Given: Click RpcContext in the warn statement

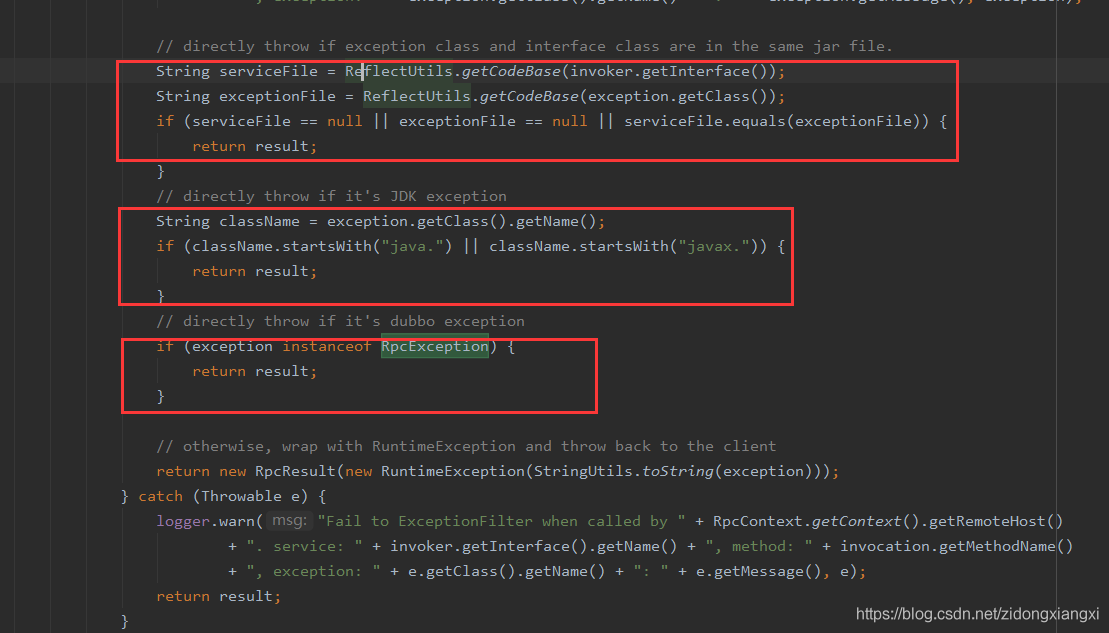Looking at the screenshot, I should pos(757,521).
